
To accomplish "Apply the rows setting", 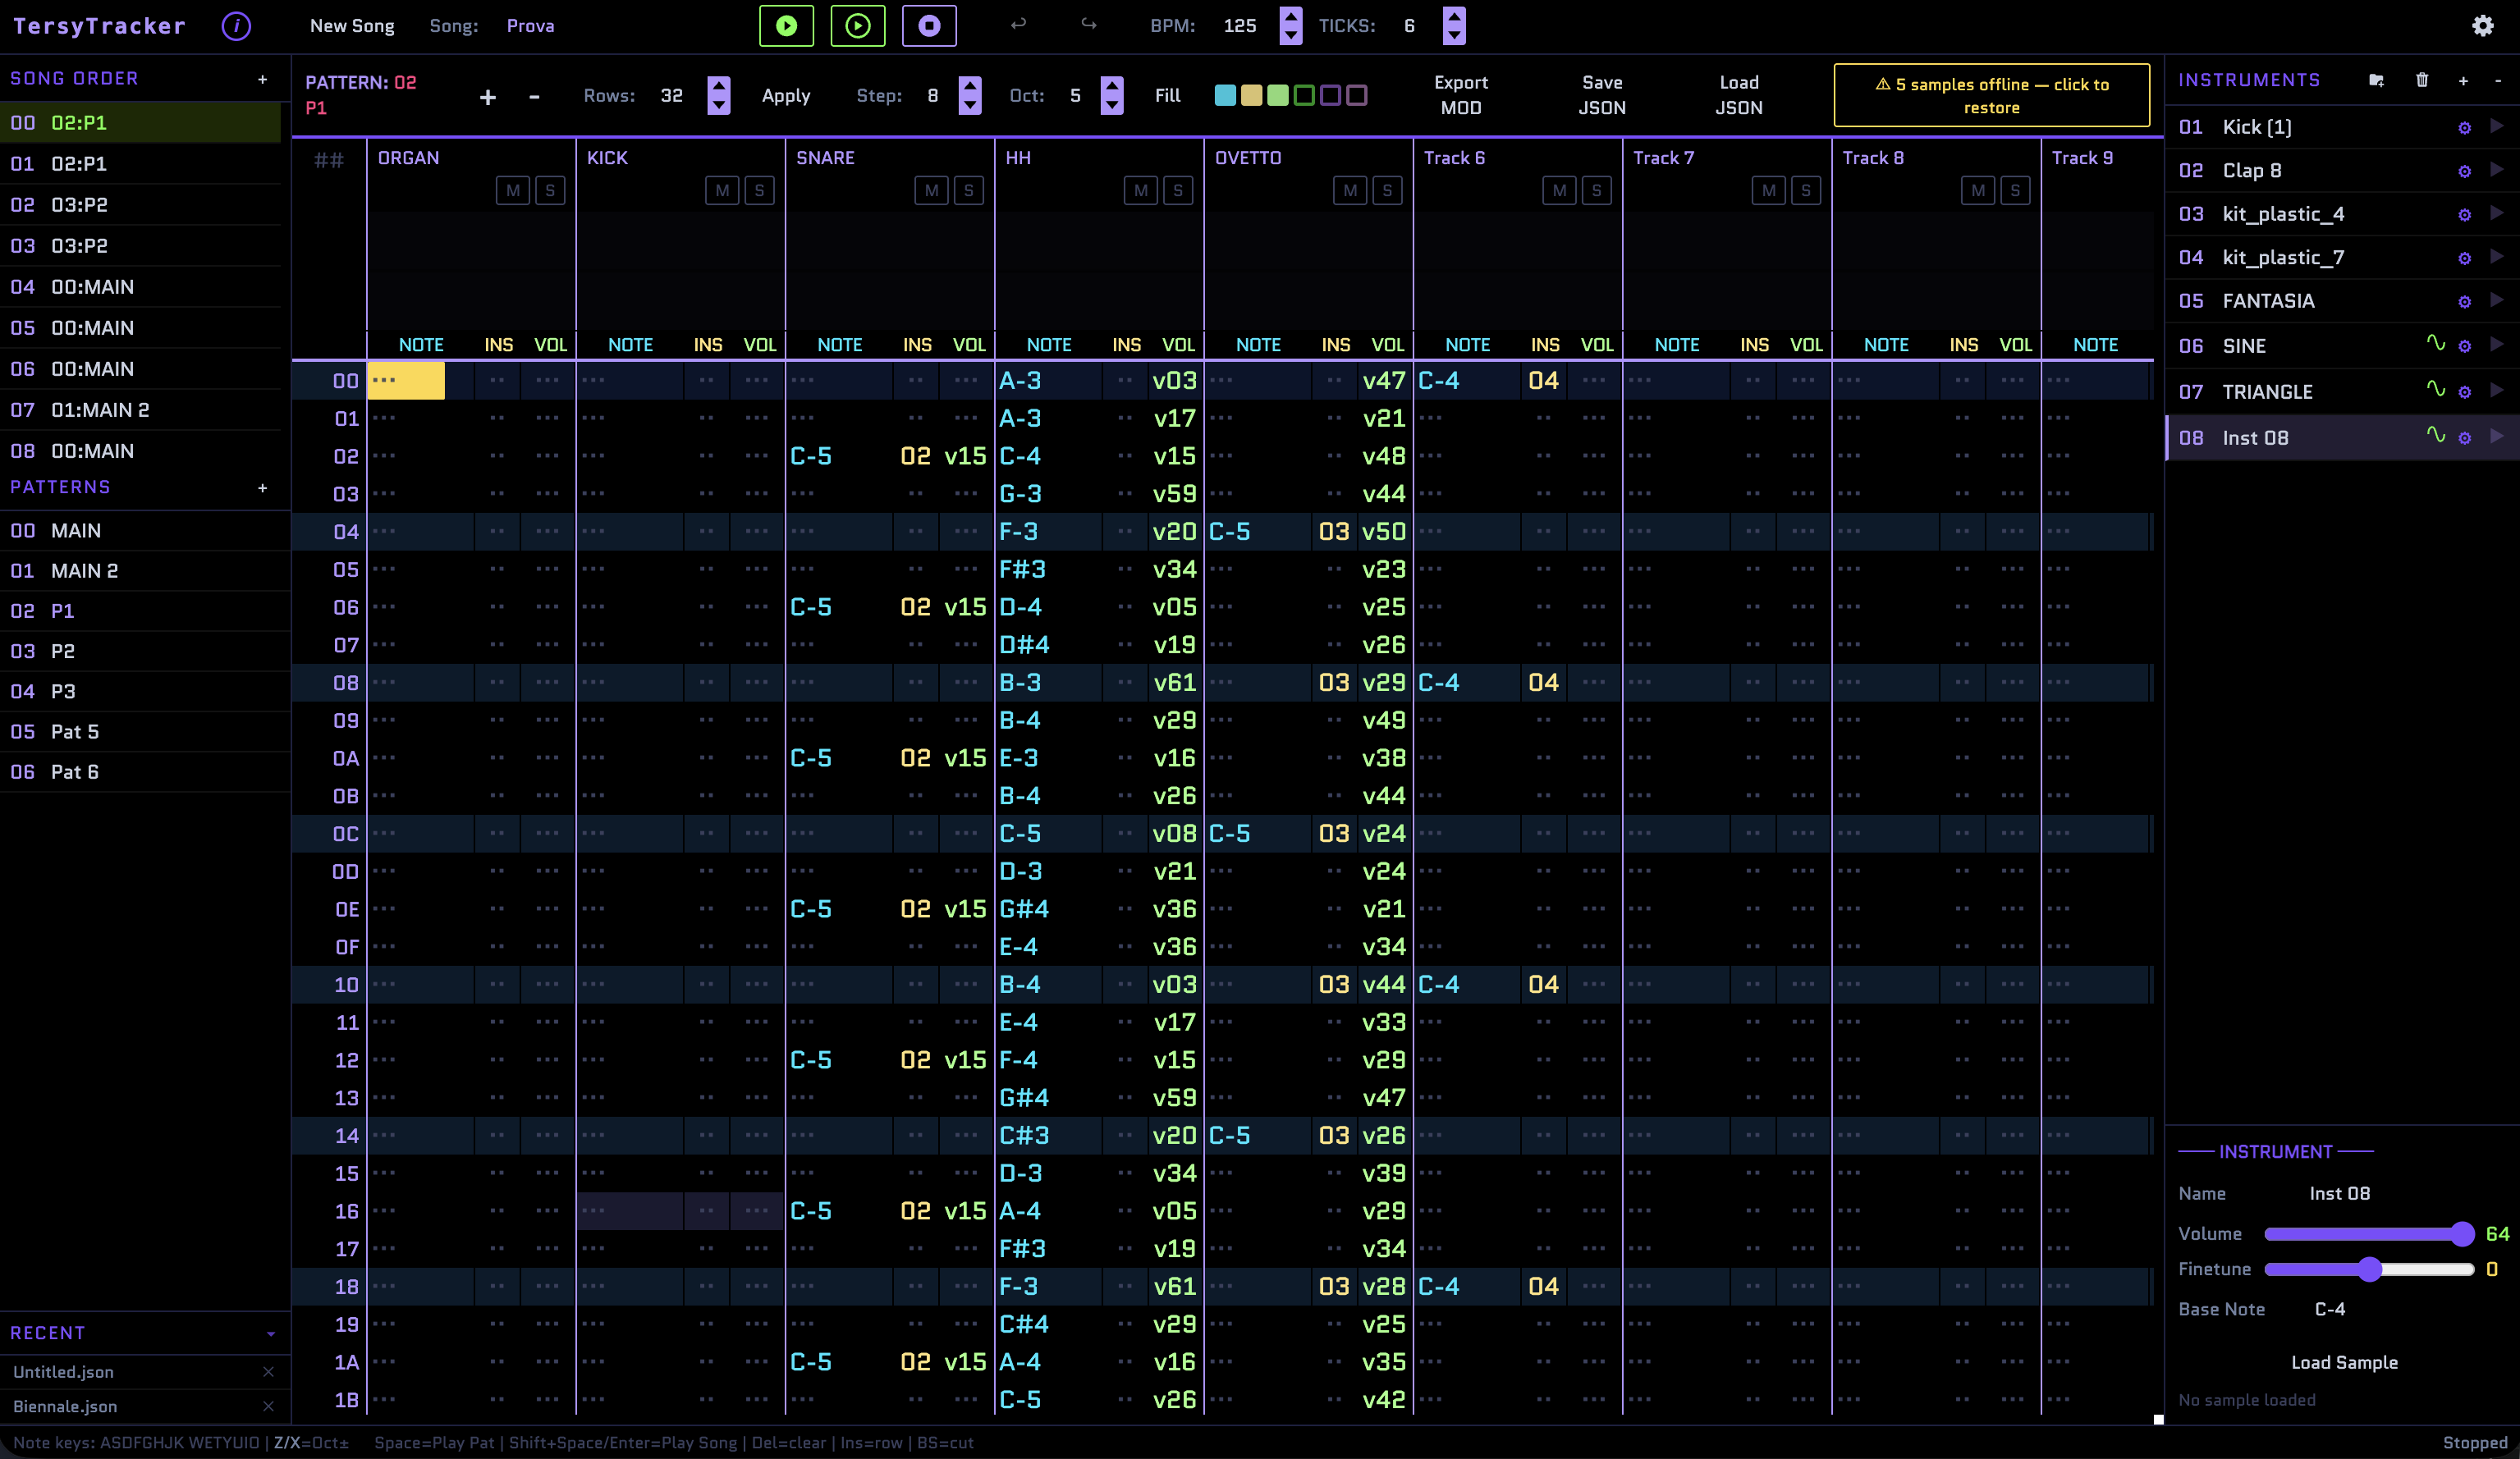I will pyautogui.click(x=786, y=96).
